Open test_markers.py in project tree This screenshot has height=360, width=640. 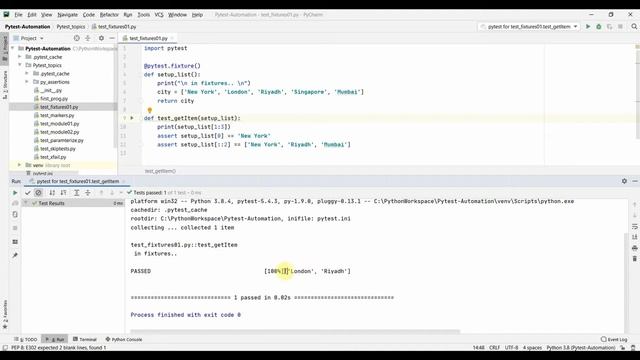(x=57, y=116)
